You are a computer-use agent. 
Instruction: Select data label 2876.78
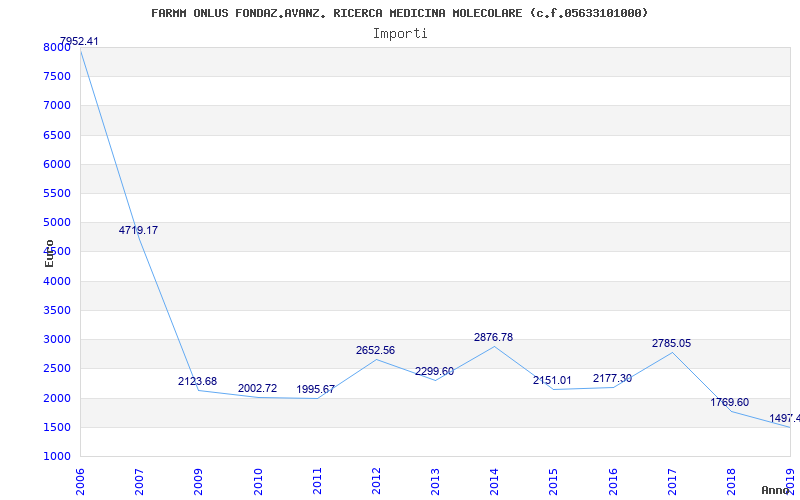(493, 337)
